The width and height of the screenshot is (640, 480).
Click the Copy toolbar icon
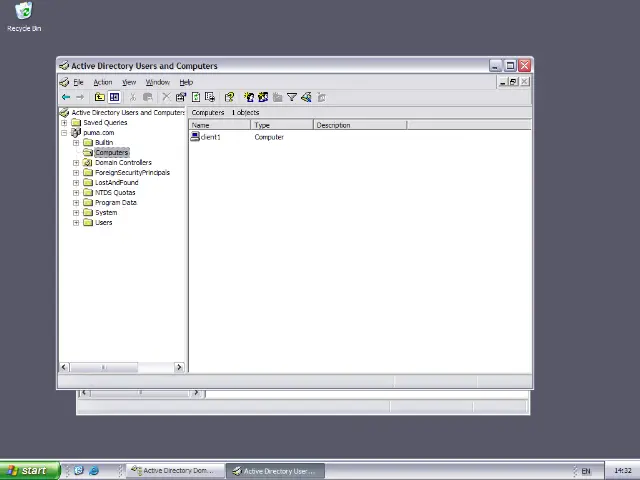[147, 97]
